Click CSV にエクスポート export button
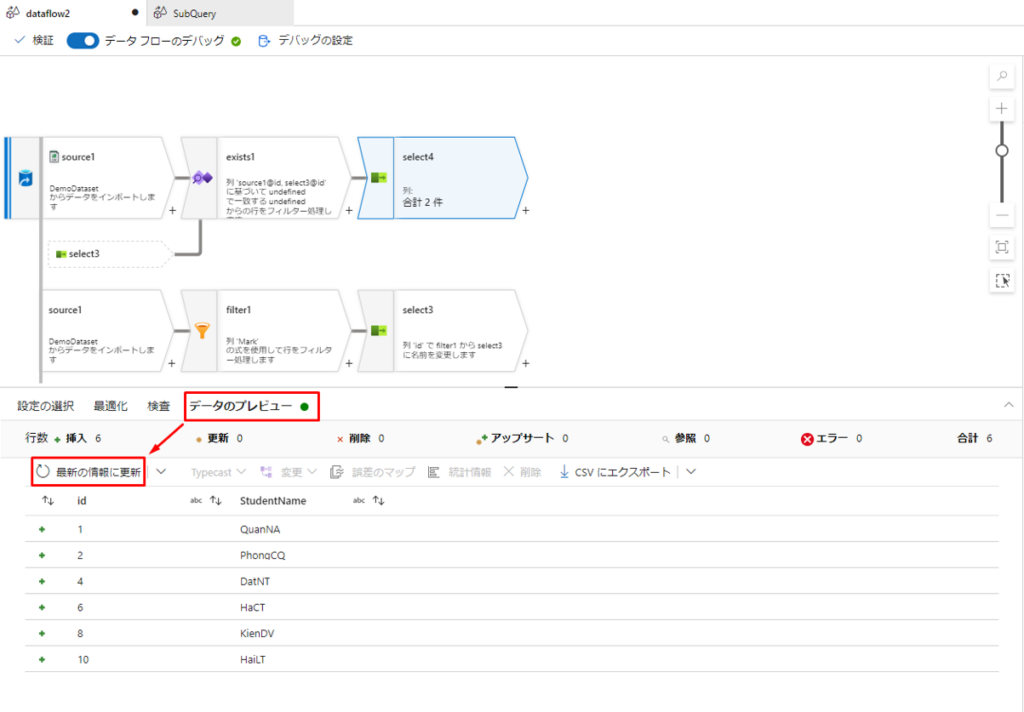The image size is (1024, 712). coord(615,472)
